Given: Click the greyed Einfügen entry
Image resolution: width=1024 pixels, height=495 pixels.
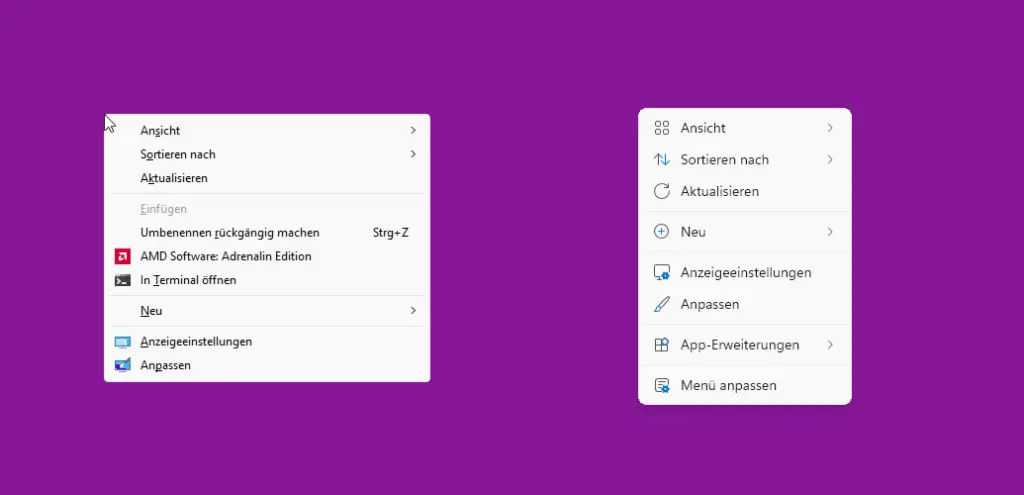Looking at the screenshot, I should click(267, 209).
